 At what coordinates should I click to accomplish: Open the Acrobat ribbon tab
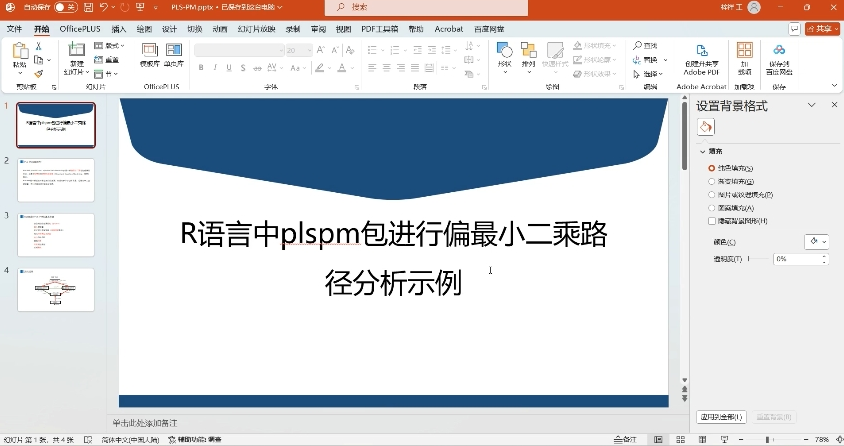point(448,29)
